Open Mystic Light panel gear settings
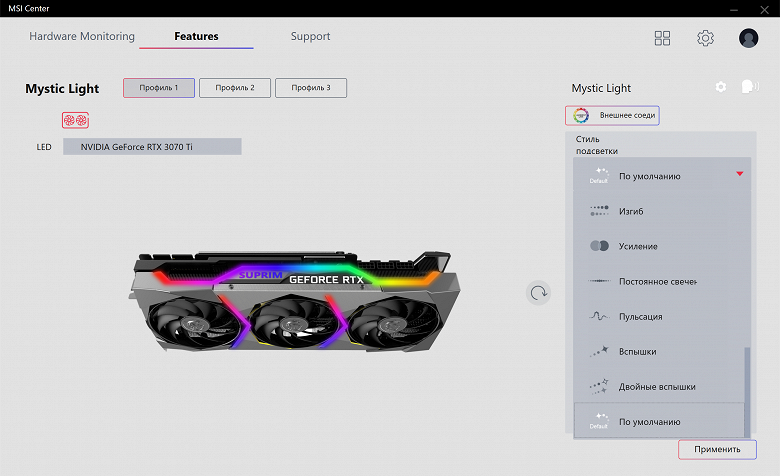Viewport: 780px width, 476px height. pyautogui.click(x=720, y=87)
